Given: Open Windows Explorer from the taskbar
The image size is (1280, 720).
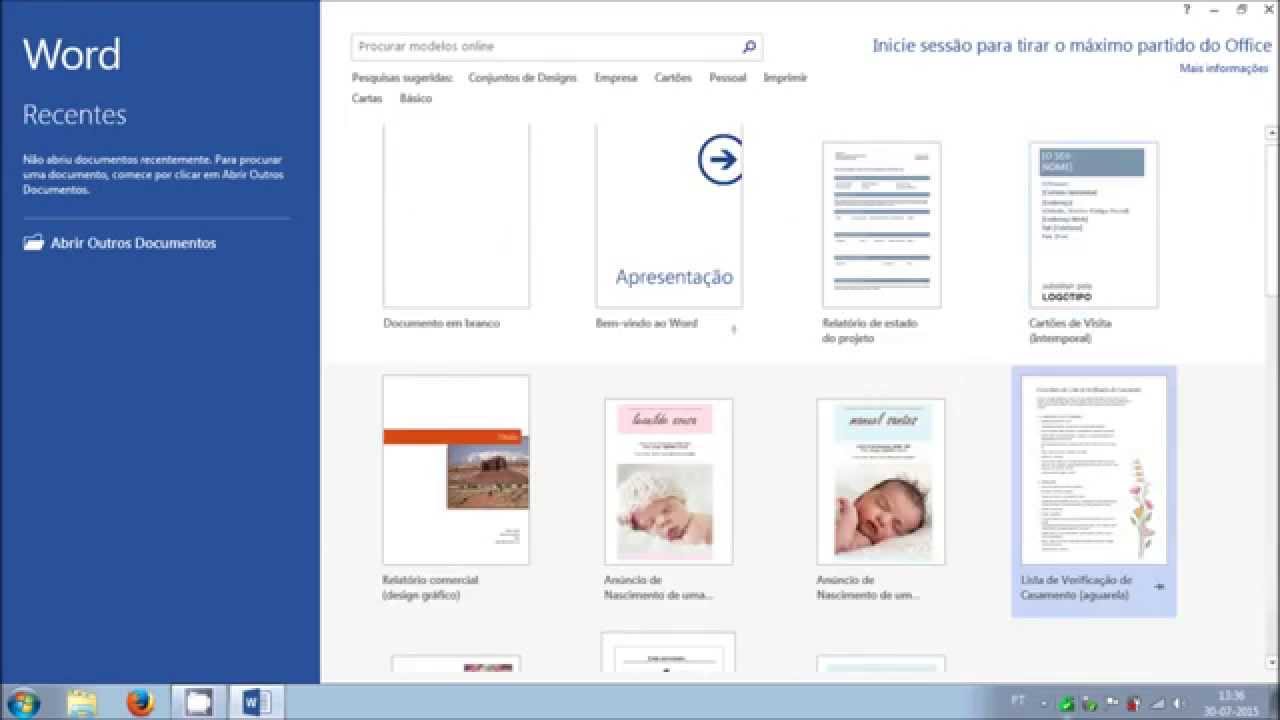Looking at the screenshot, I should 82,703.
